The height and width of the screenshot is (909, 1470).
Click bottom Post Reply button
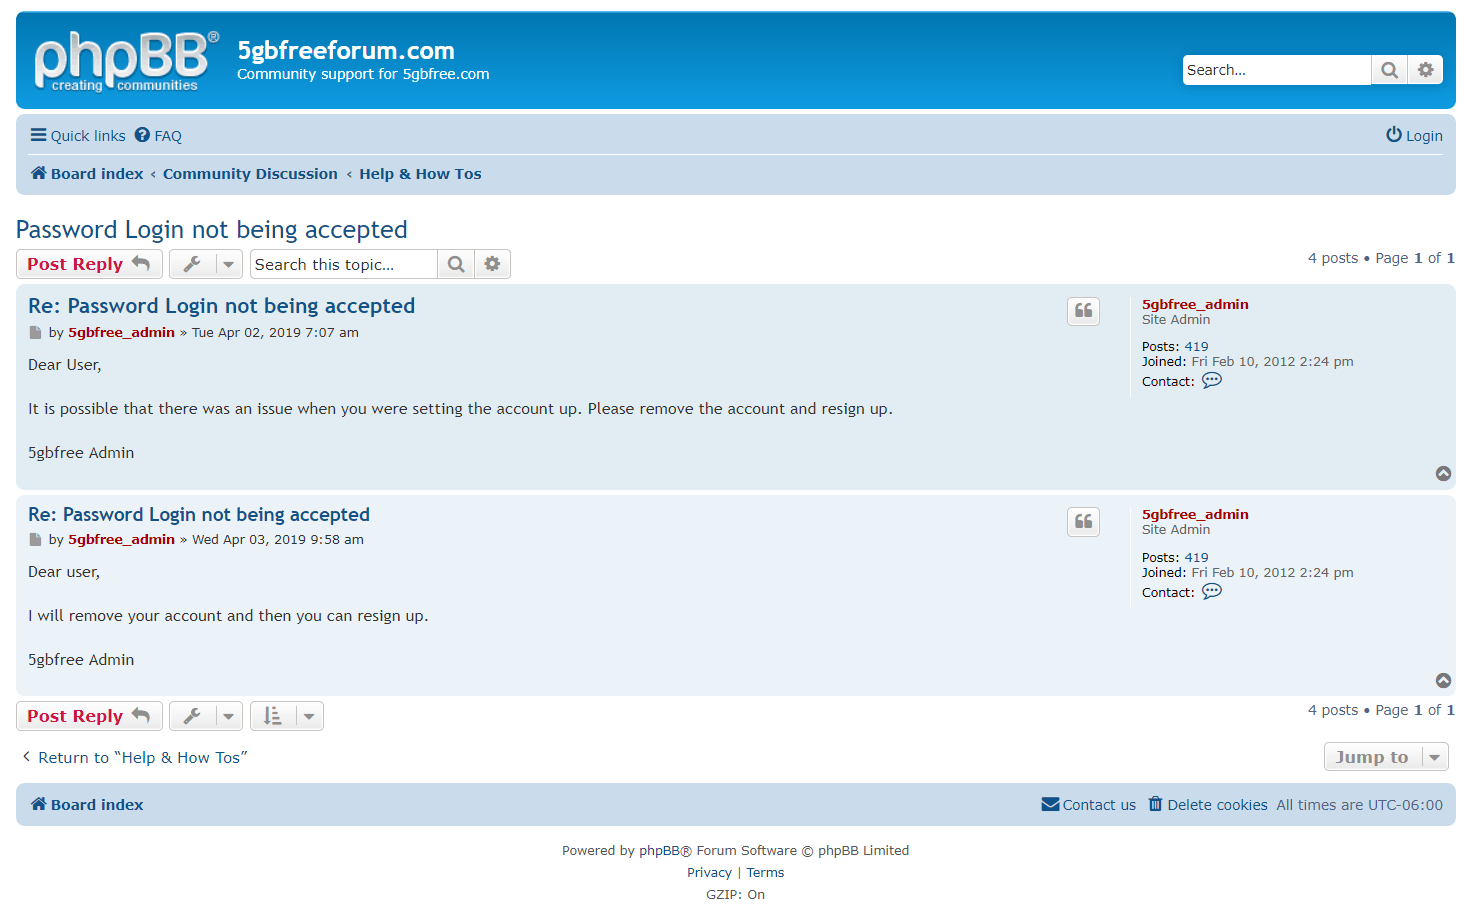tap(89, 716)
